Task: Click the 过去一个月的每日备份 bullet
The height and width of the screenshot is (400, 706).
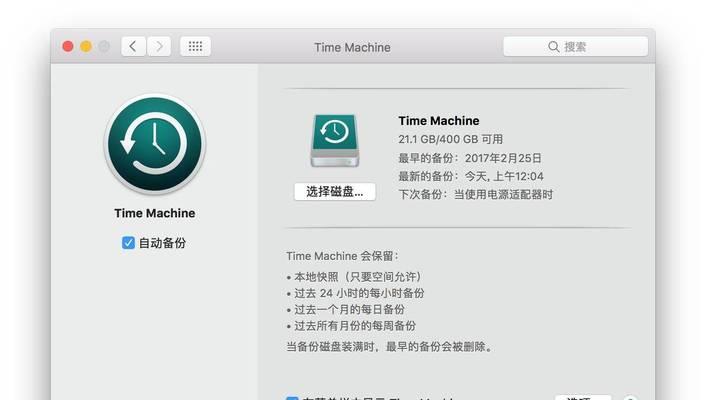Action: pyautogui.click(x=345, y=309)
